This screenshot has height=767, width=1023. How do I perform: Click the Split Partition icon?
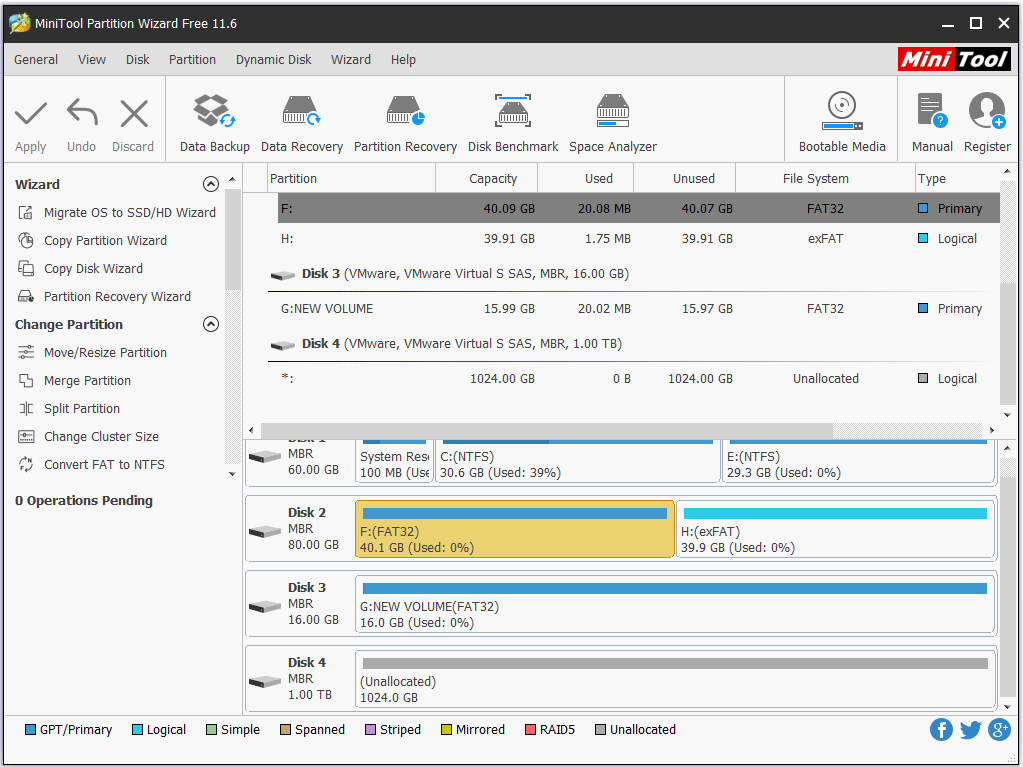coord(26,409)
